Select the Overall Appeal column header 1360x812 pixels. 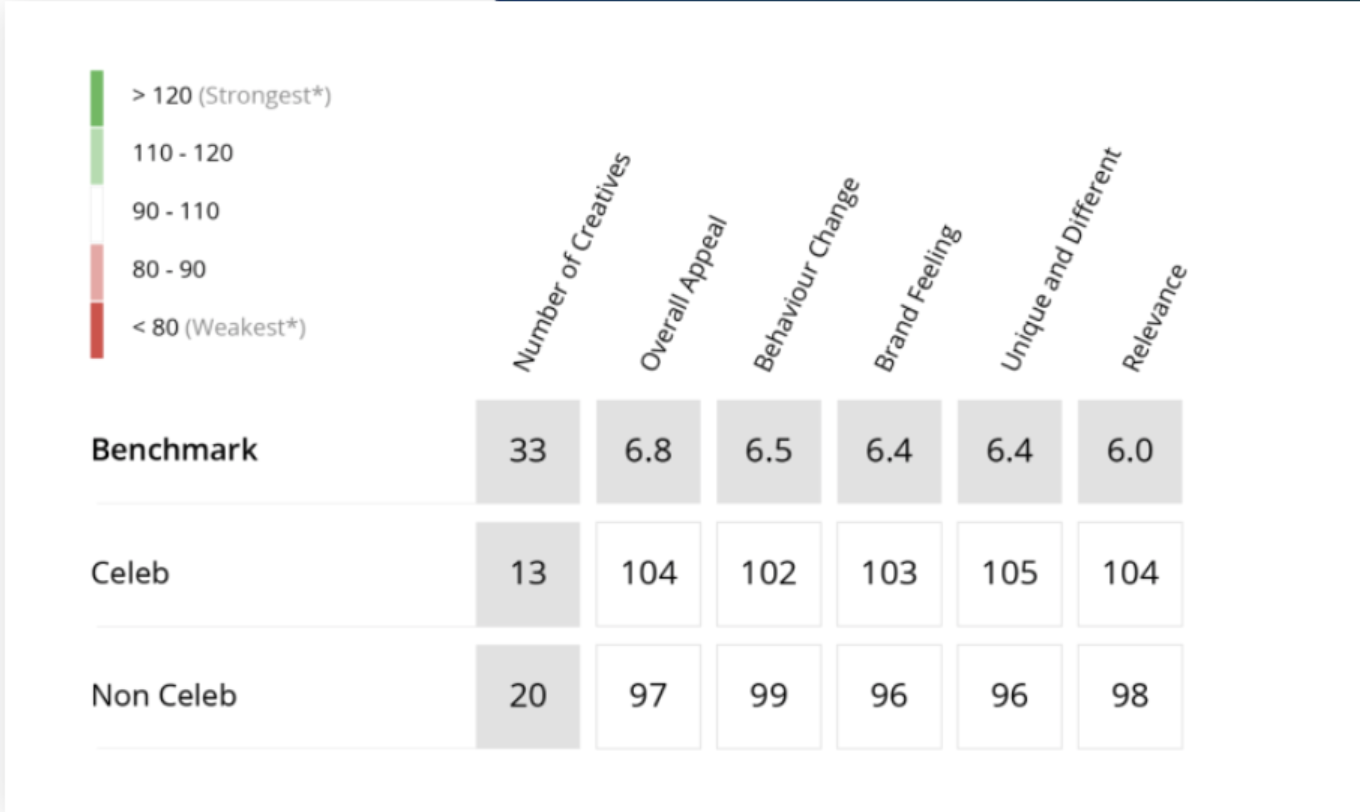click(x=682, y=294)
